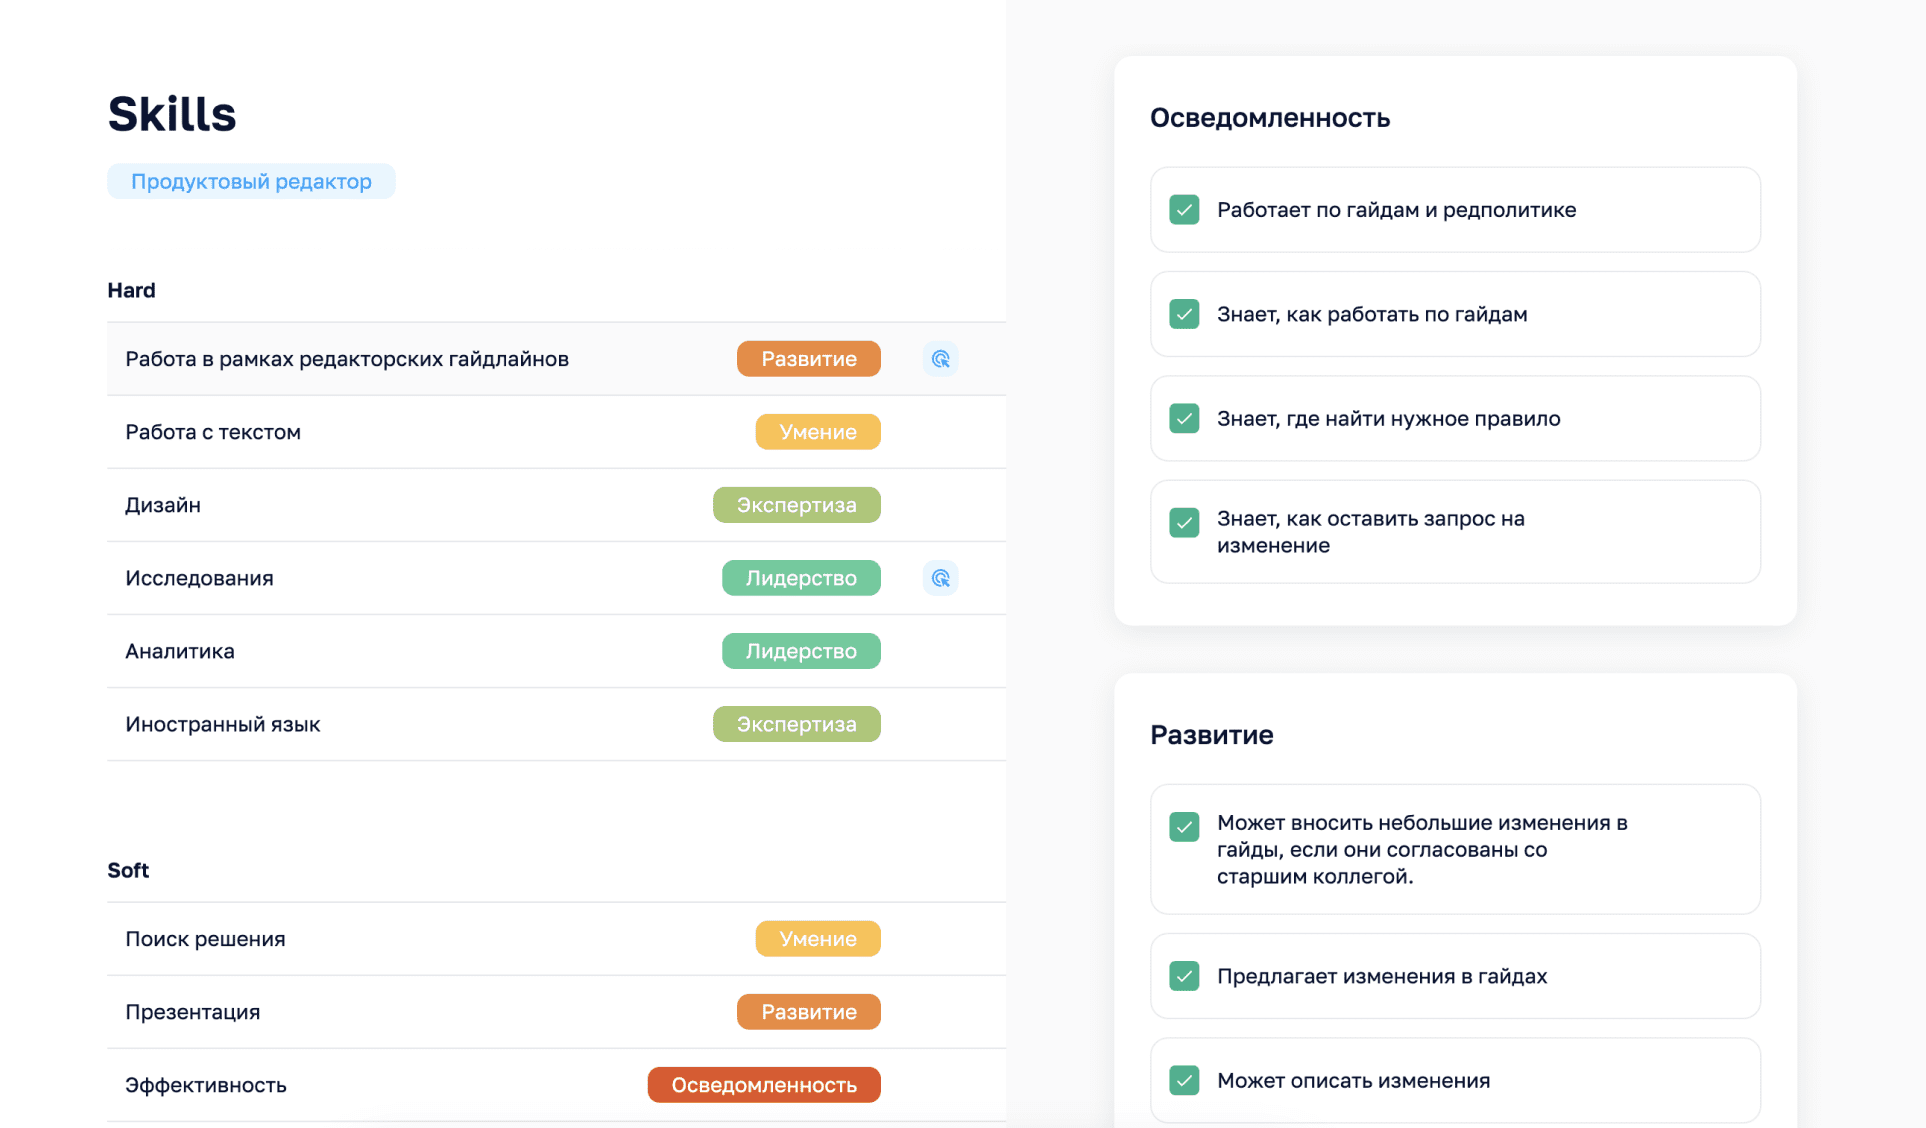Uncheck "Может вносить небольшие изменения в гайды"
Screen dimensions: 1926x1128
click(1183, 827)
